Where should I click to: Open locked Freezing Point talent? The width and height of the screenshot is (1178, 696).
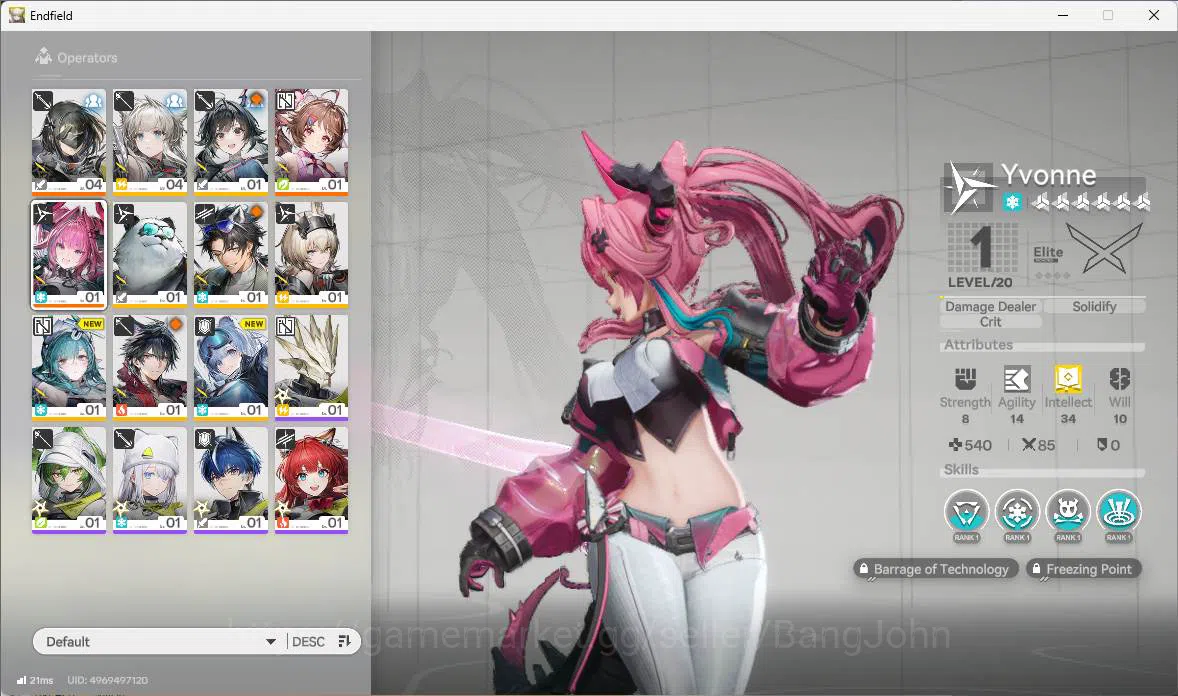click(x=1084, y=569)
